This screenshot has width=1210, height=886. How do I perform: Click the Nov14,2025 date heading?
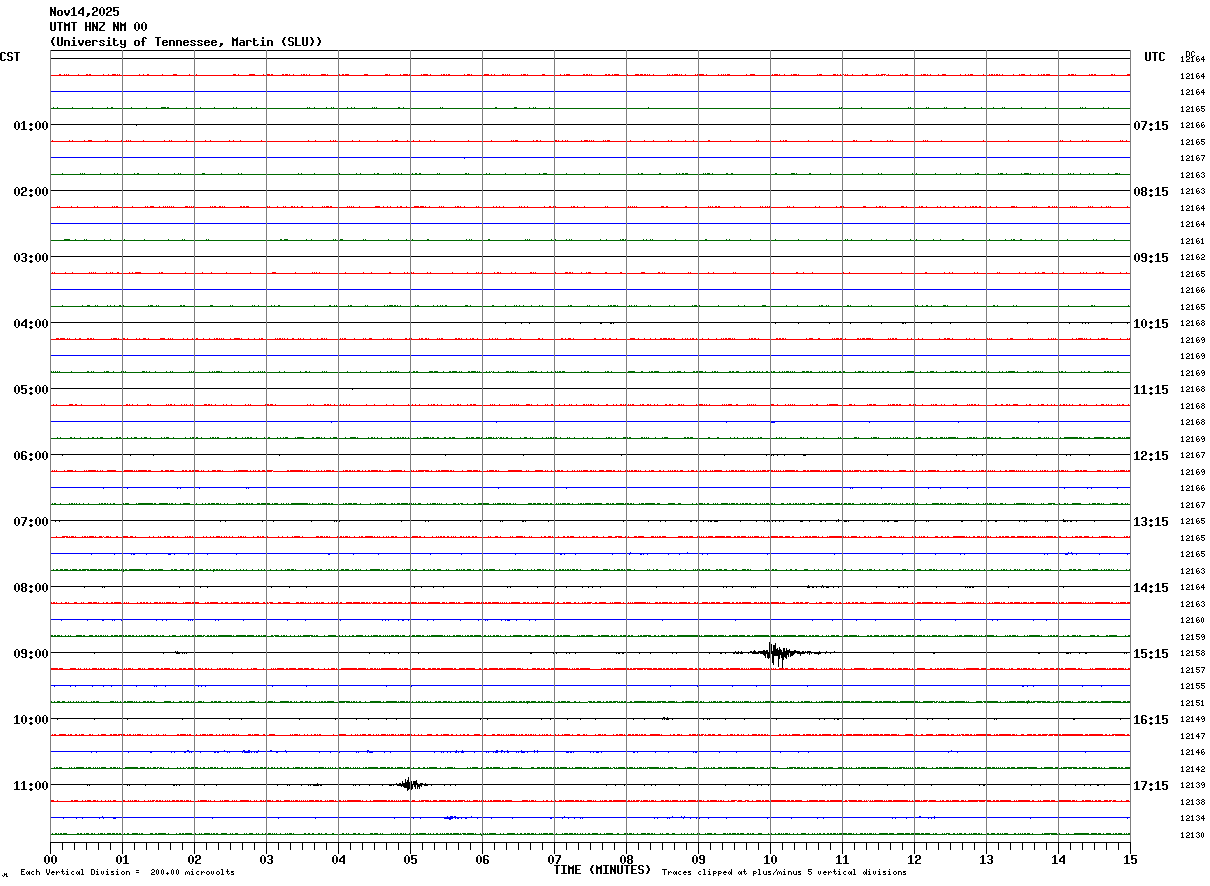[84, 12]
